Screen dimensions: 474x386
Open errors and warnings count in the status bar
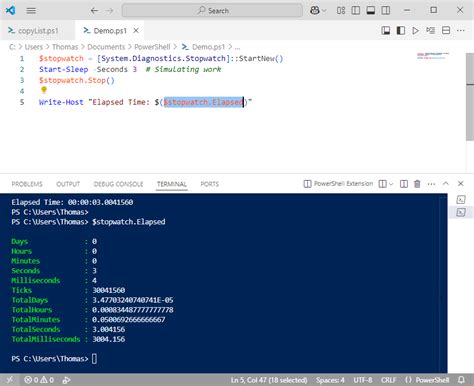[x=39, y=380]
